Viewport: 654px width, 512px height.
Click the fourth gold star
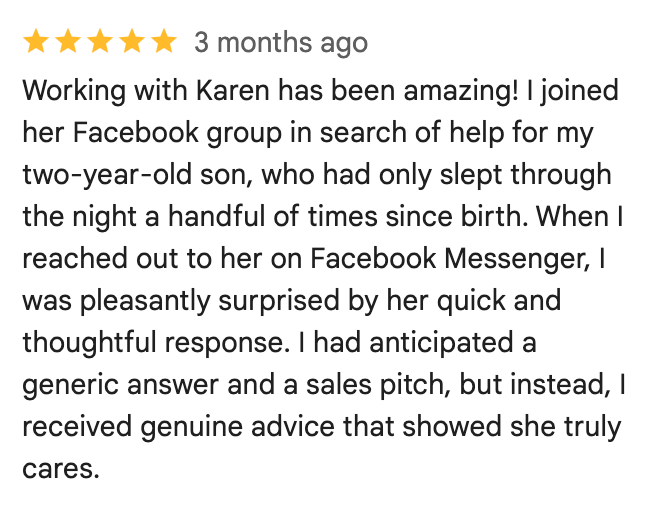pos(131,42)
